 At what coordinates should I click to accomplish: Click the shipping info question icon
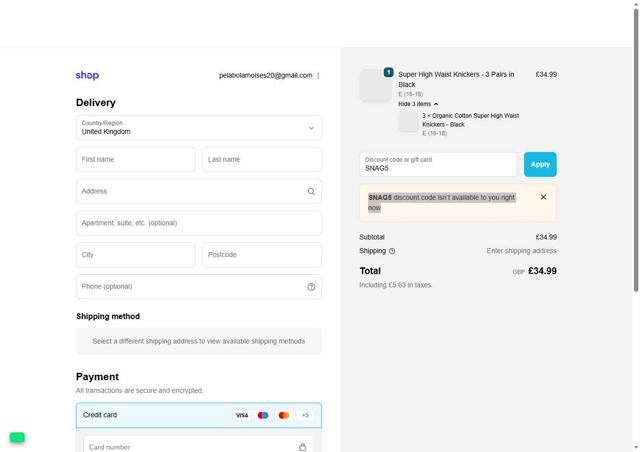[x=392, y=251]
